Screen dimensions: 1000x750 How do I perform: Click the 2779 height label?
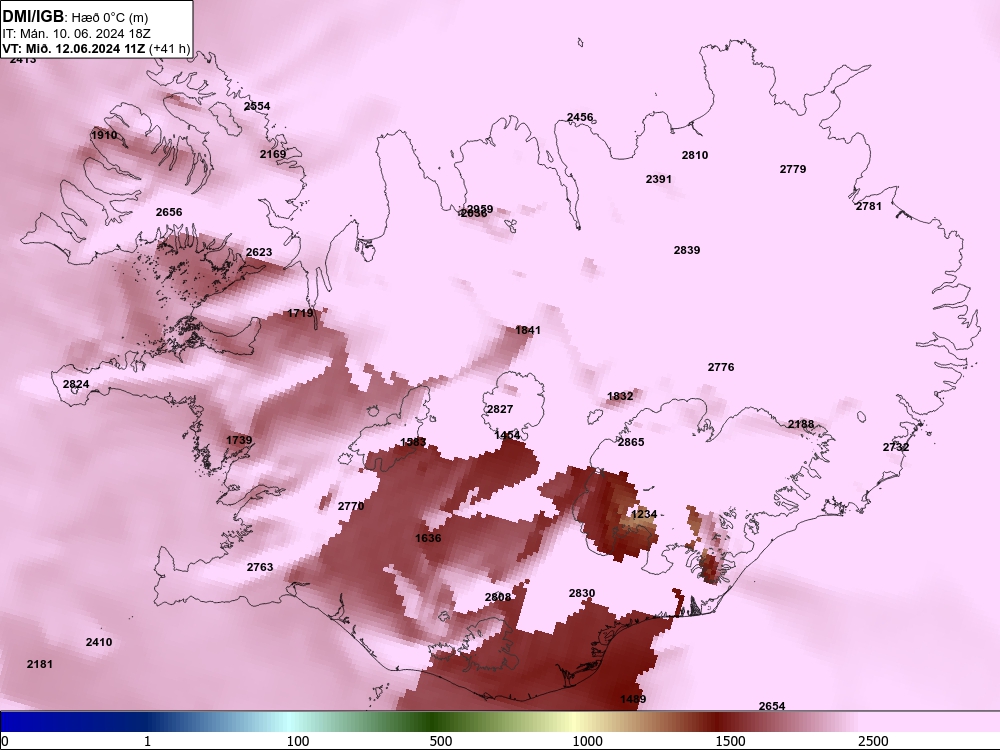coord(793,169)
